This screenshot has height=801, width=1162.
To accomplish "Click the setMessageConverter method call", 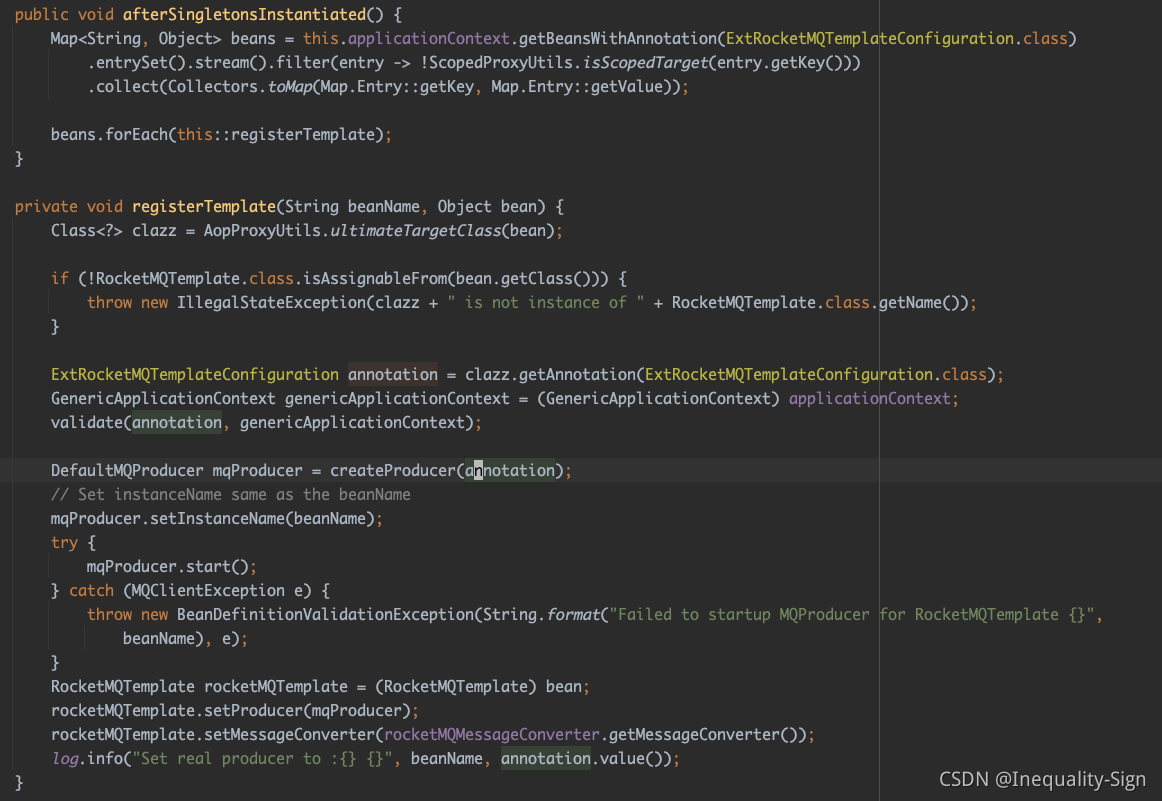I will coord(290,734).
